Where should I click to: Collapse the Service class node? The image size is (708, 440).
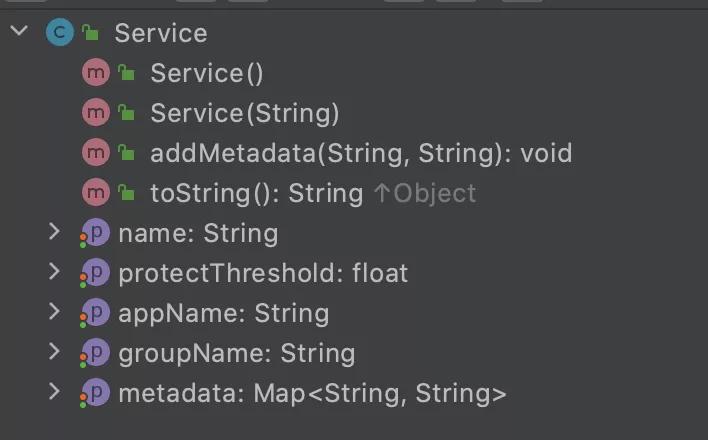click(19, 32)
